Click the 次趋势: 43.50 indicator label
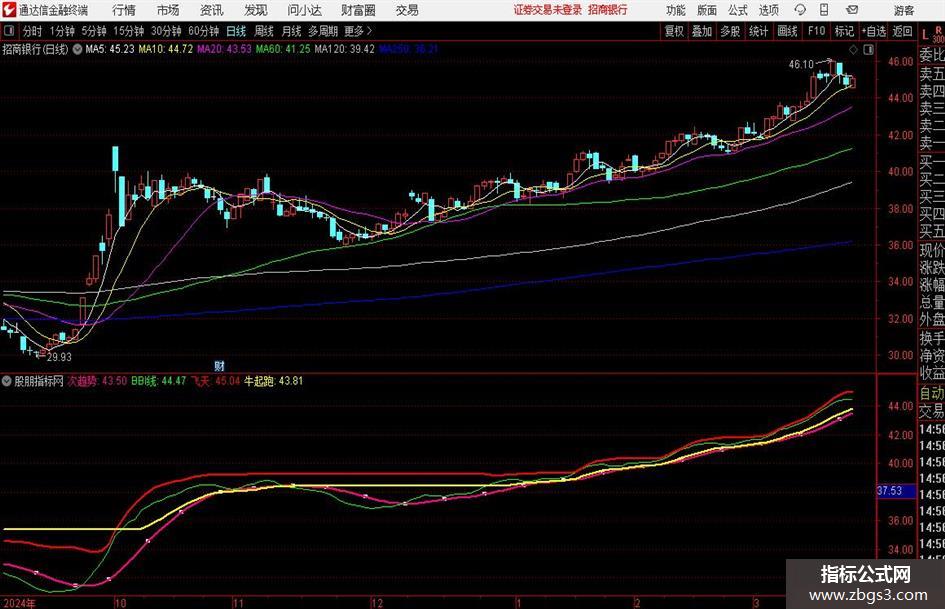The height and width of the screenshot is (609, 945). [x=97, y=381]
